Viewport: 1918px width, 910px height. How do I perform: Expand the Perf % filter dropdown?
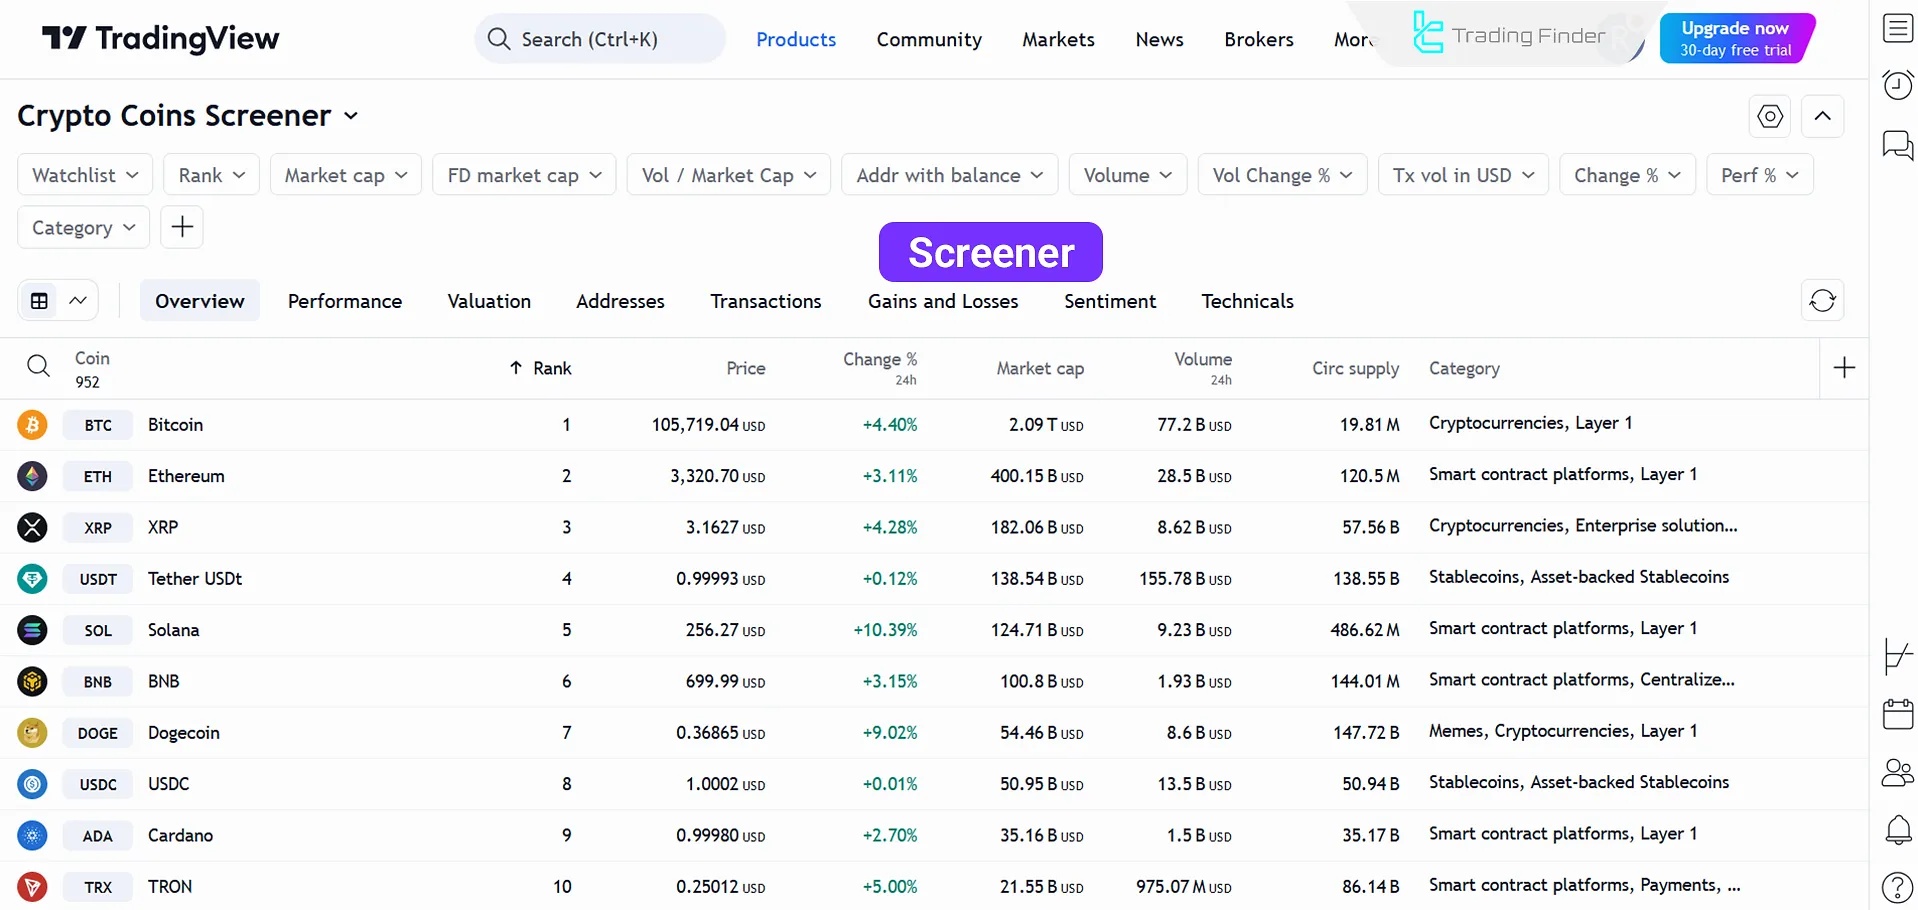pyautogui.click(x=1760, y=175)
